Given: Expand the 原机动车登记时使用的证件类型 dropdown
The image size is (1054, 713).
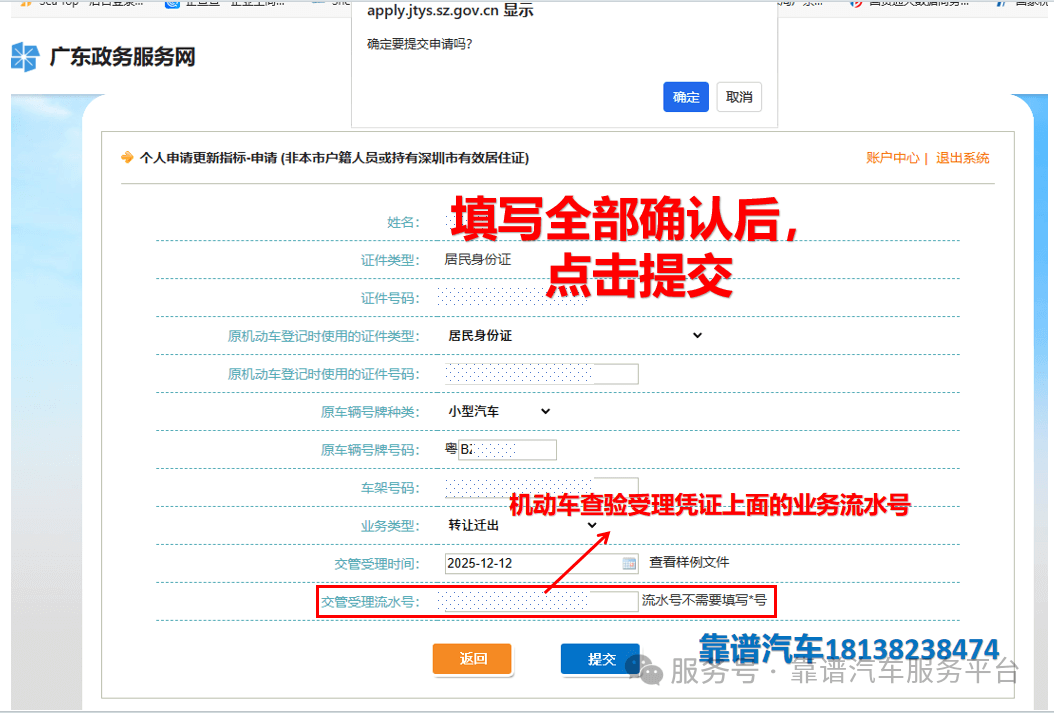Looking at the screenshot, I should tap(575, 336).
